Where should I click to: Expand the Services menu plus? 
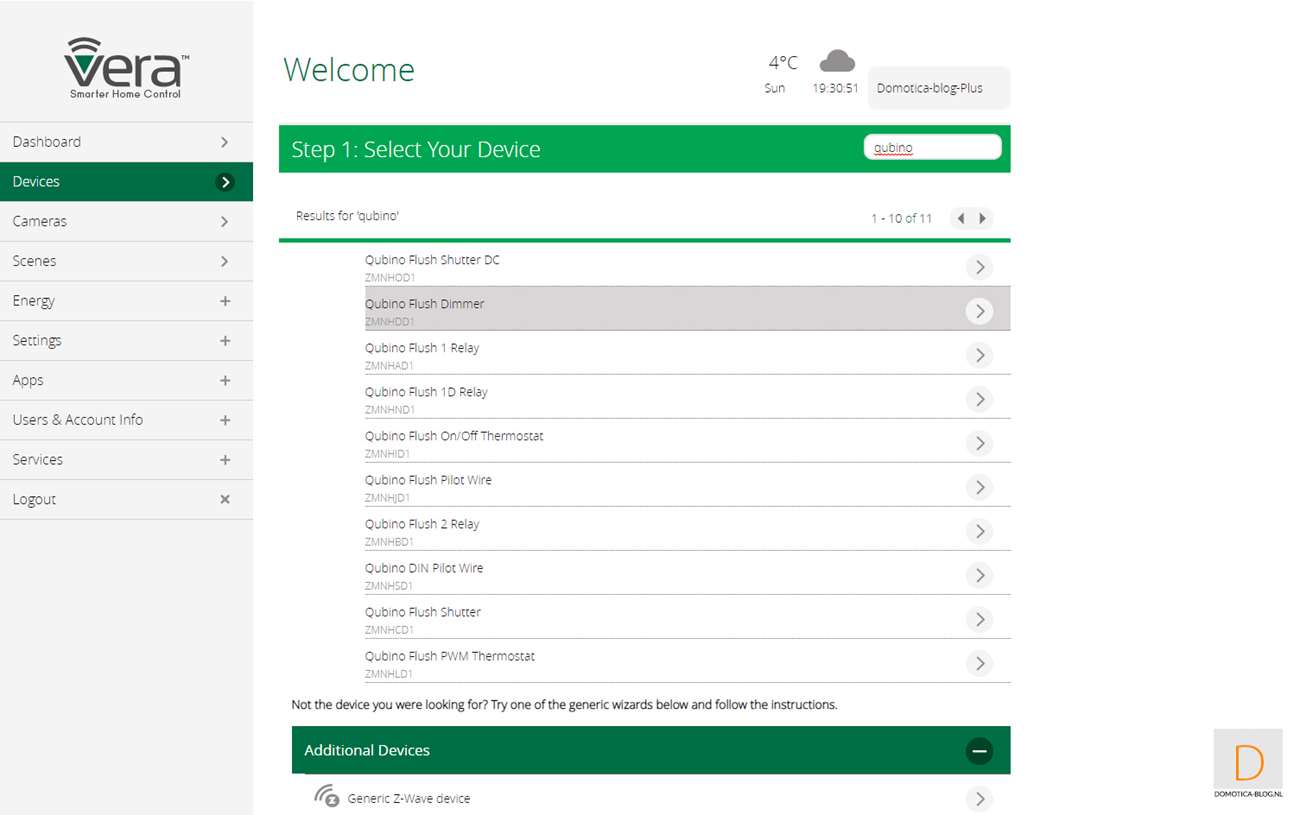pyautogui.click(x=225, y=460)
